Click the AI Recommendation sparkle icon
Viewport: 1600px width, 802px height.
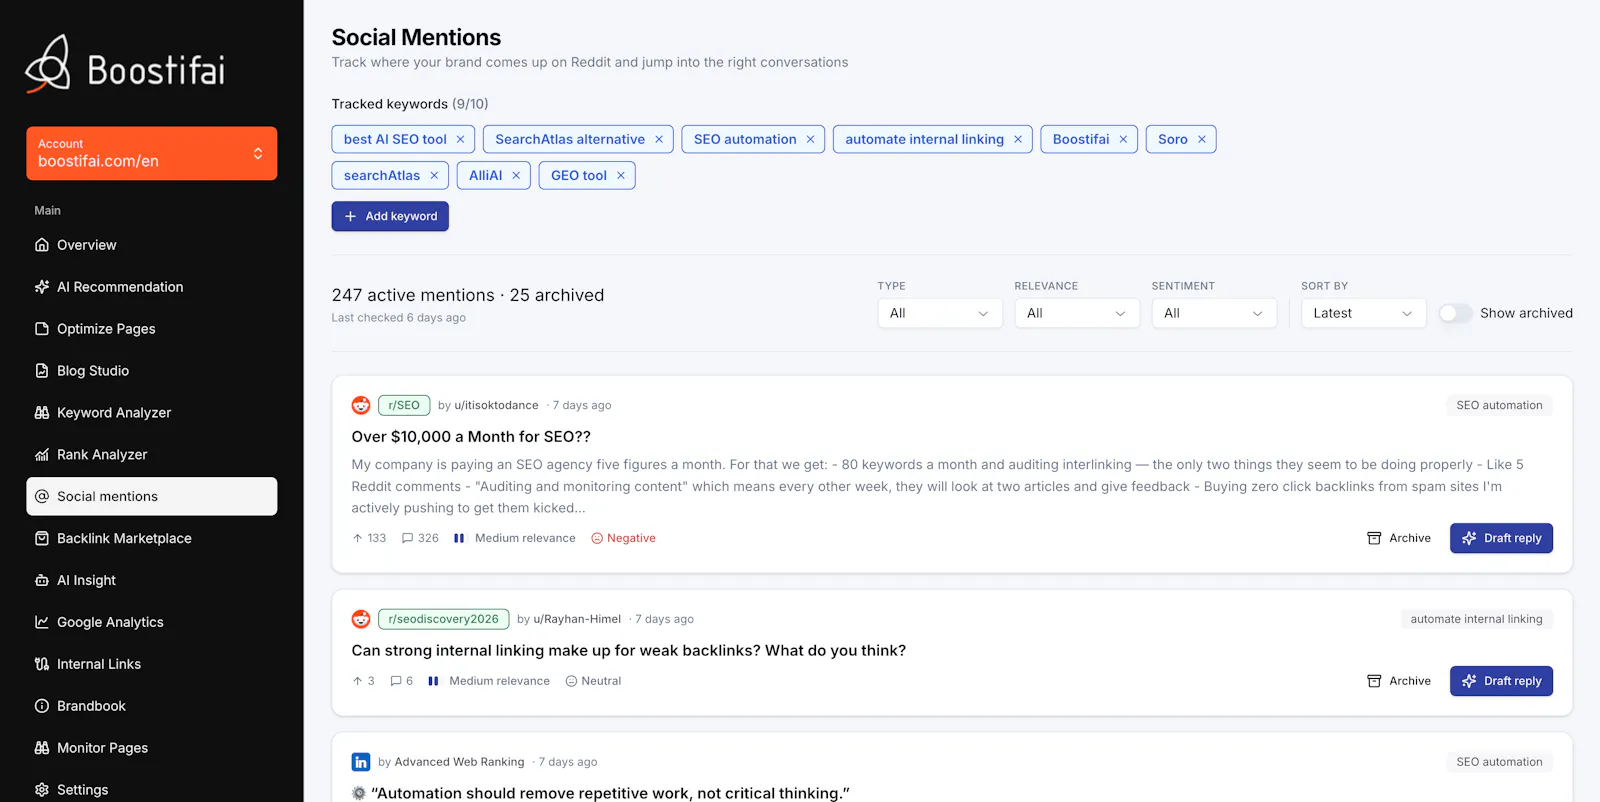click(42, 287)
